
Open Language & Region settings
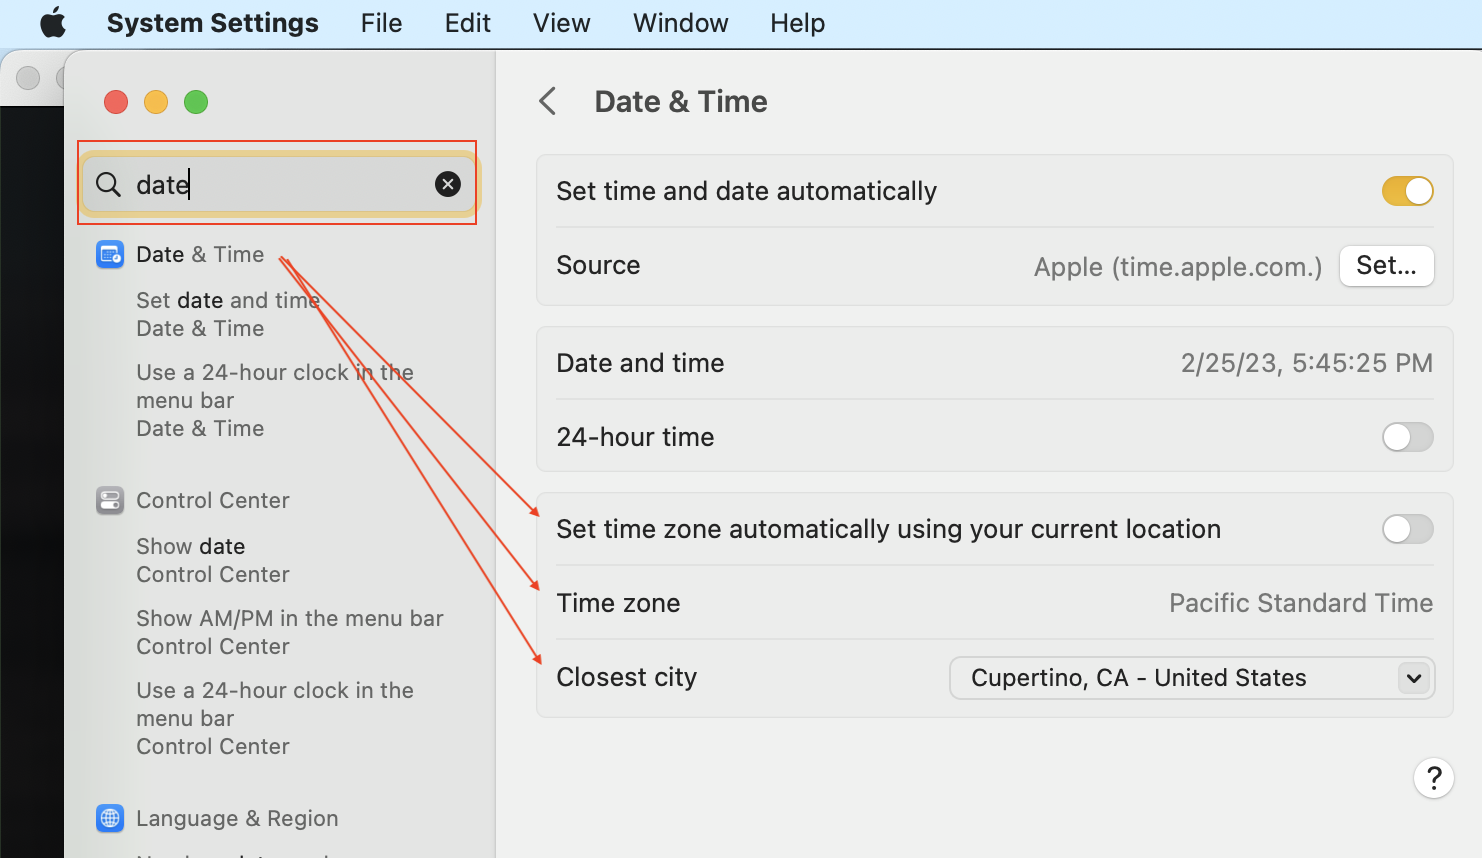pos(236,818)
